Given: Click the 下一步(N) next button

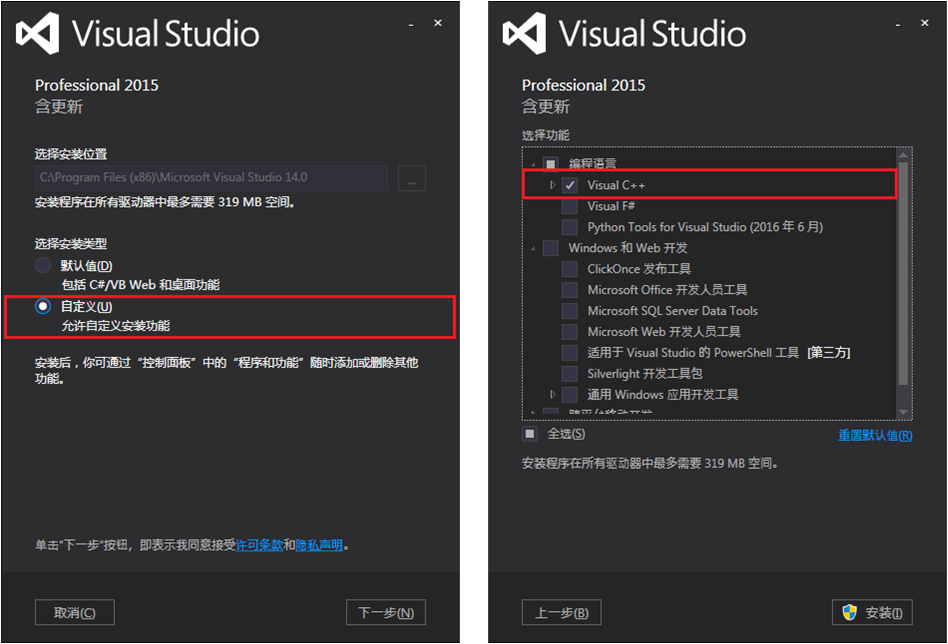Looking at the screenshot, I should (386, 613).
